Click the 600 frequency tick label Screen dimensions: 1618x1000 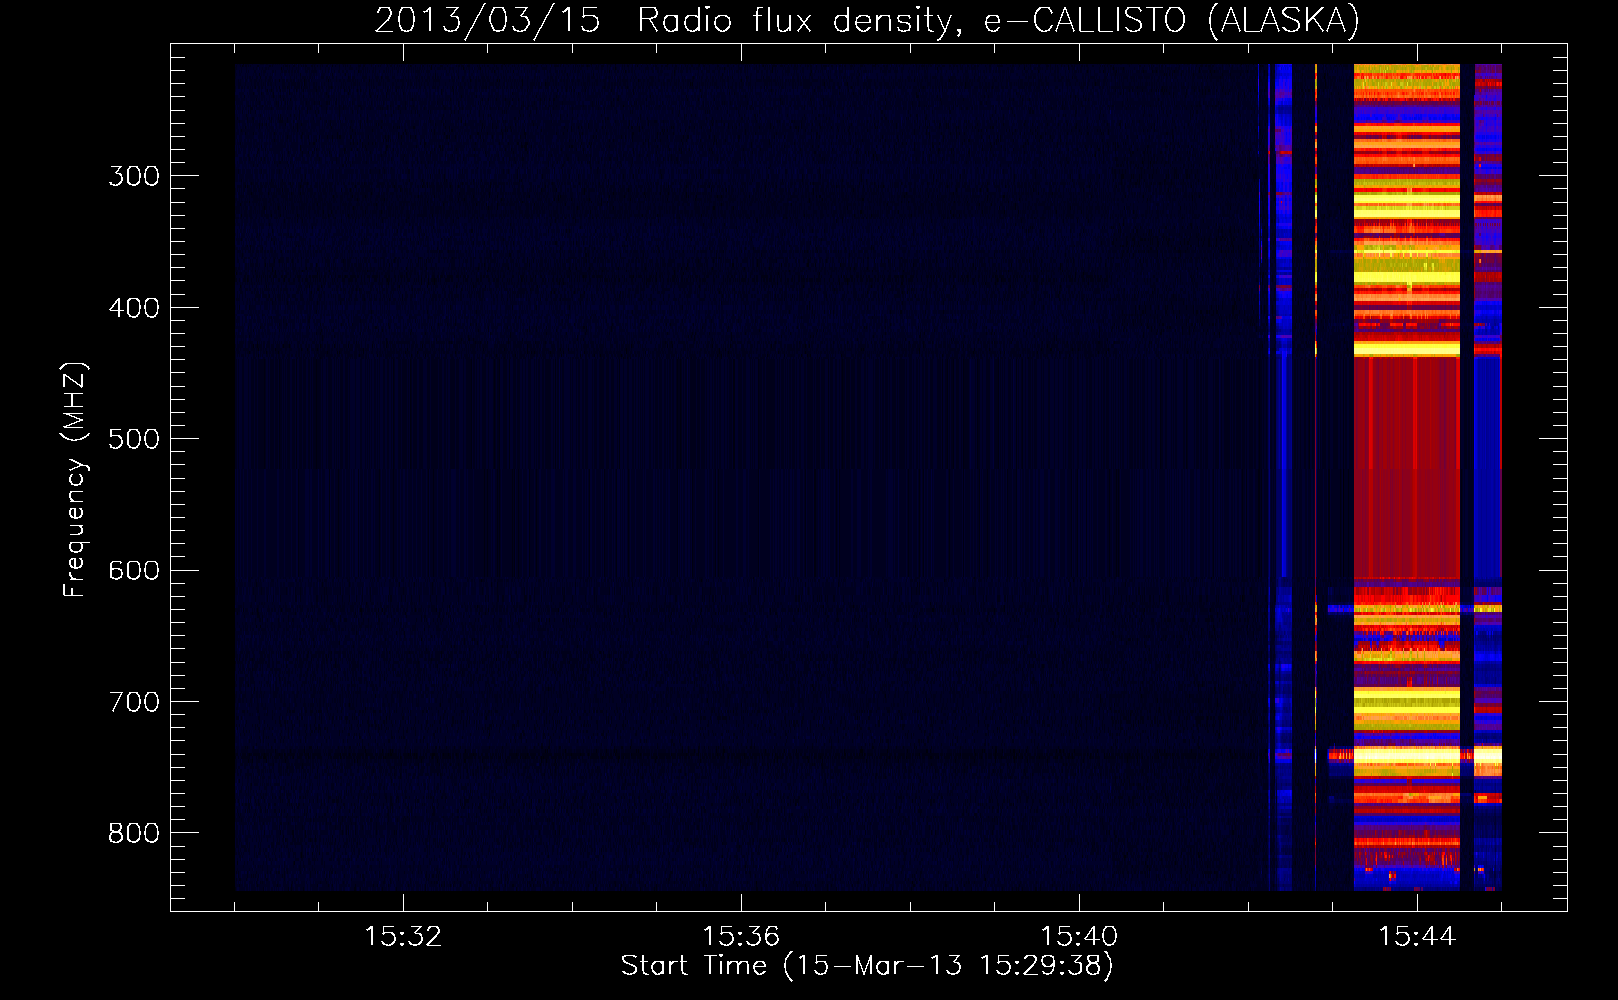tap(134, 571)
